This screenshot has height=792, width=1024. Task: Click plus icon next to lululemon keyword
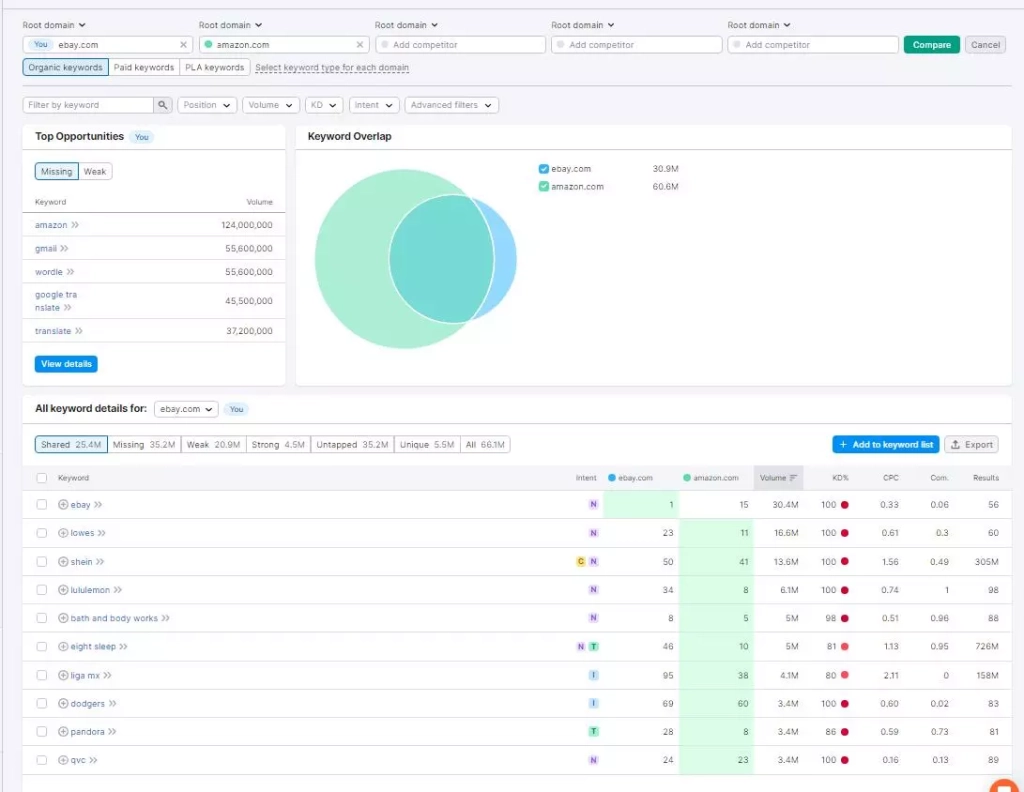(63, 590)
